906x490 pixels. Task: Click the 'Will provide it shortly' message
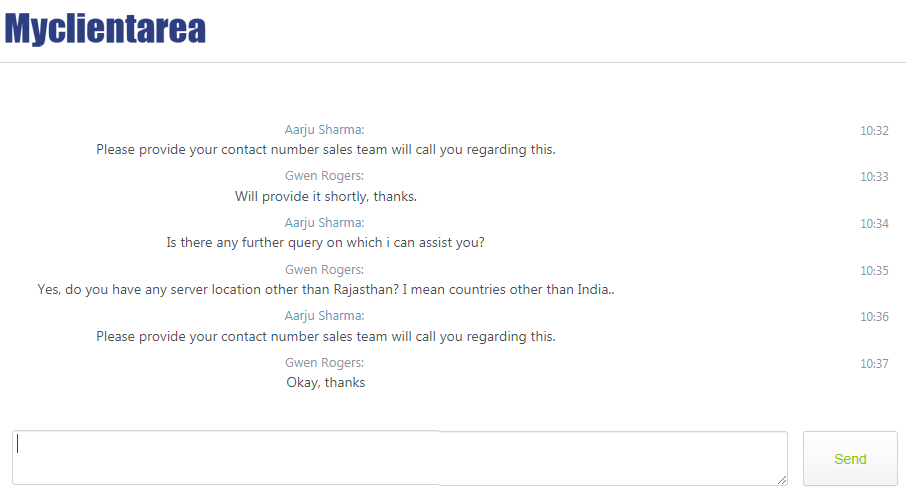pos(326,196)
